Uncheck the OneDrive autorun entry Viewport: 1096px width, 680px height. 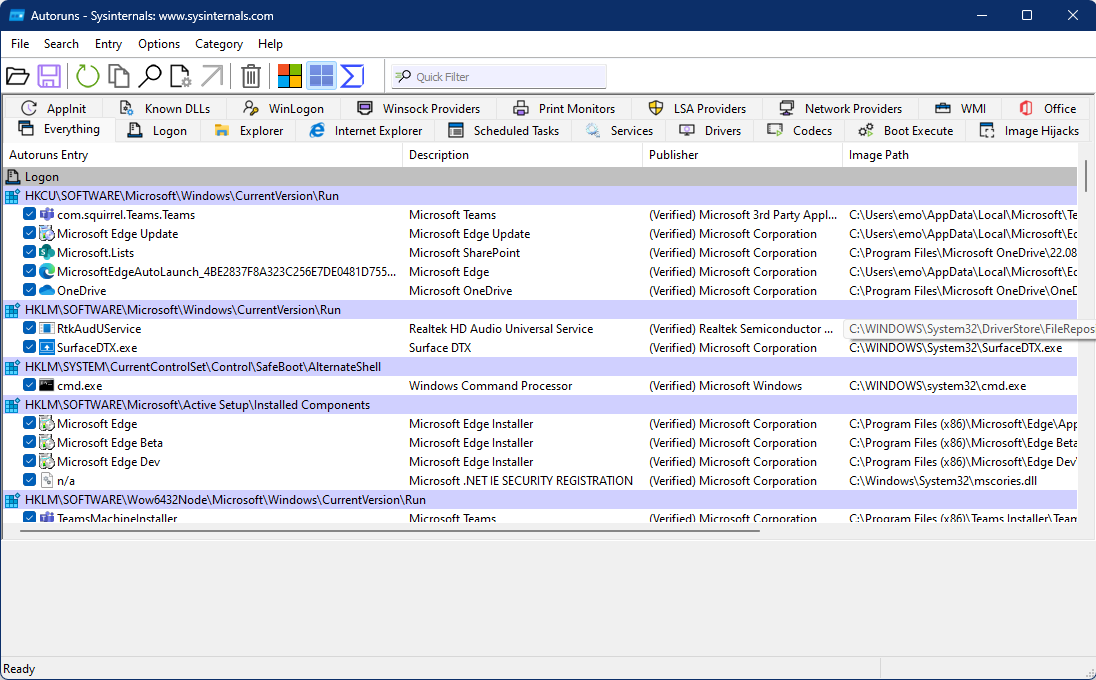pos(30,291)
